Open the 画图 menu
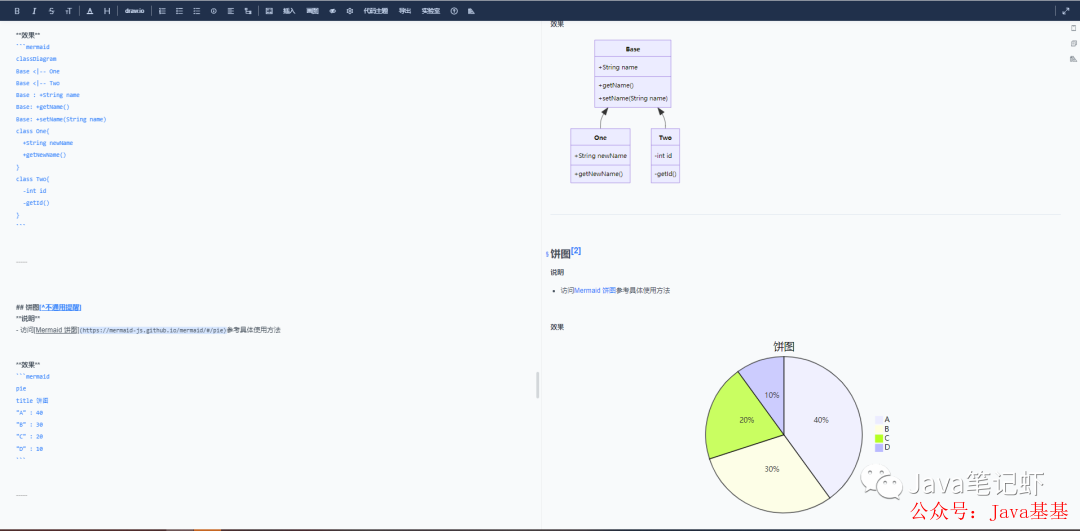Viewport: 1080px width, 531px height. click(x=313, y=11)
